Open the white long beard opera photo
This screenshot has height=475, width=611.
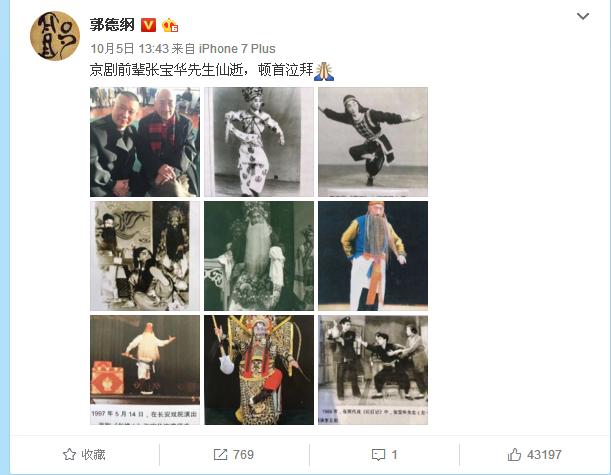pos(259,256)
